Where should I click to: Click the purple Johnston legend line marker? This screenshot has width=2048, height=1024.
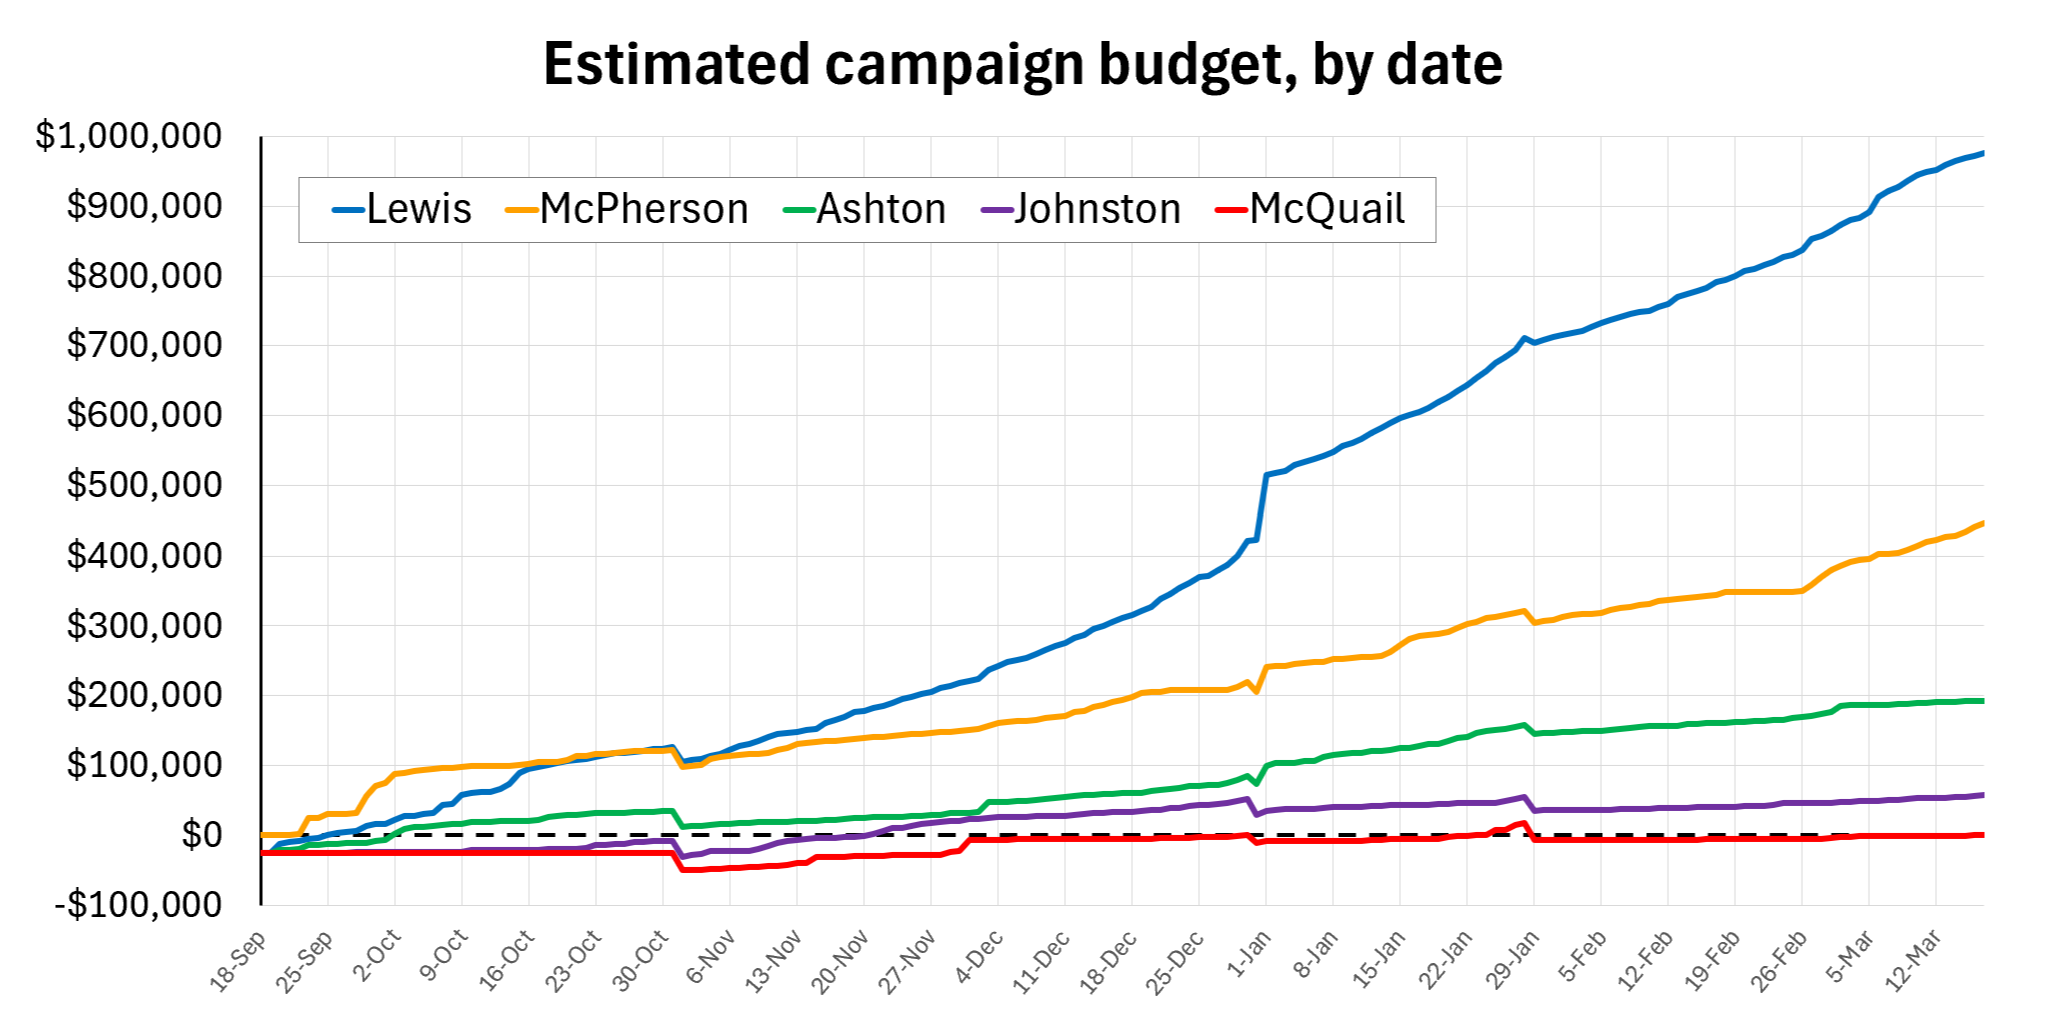coord(997,211)
